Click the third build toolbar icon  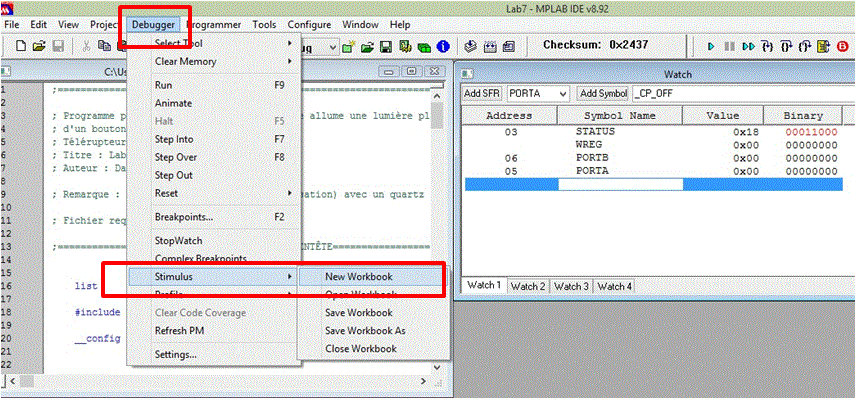(508, 47)
